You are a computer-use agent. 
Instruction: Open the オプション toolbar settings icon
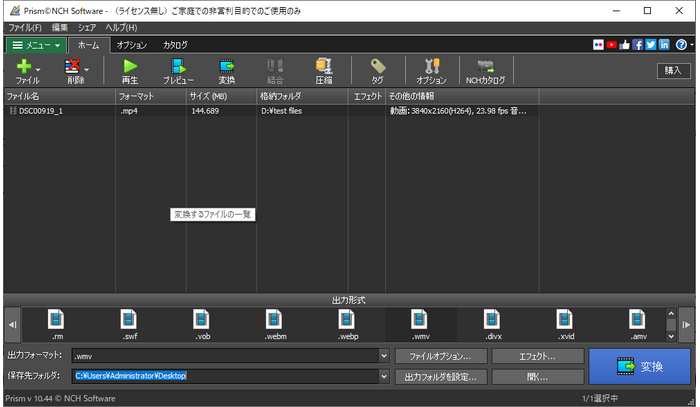point(431,69)
